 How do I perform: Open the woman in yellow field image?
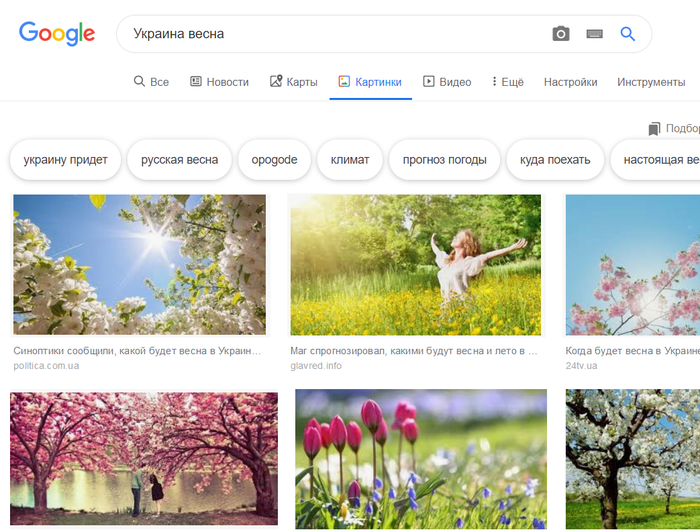point(415,265)
